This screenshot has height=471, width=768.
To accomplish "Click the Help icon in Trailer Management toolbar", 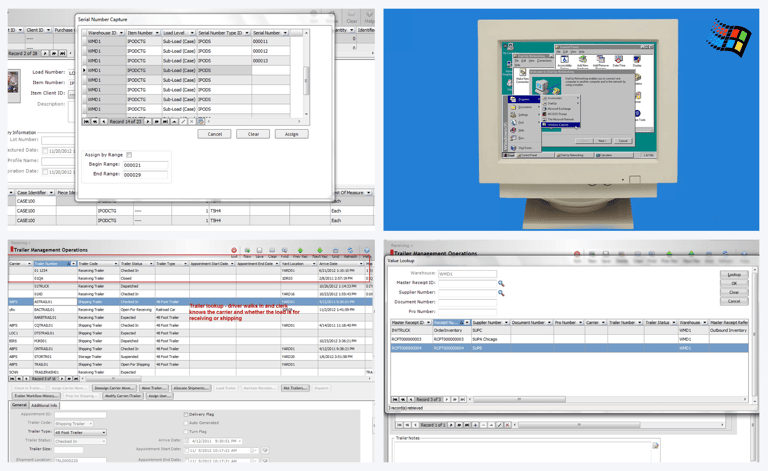I will click(366, 251).
